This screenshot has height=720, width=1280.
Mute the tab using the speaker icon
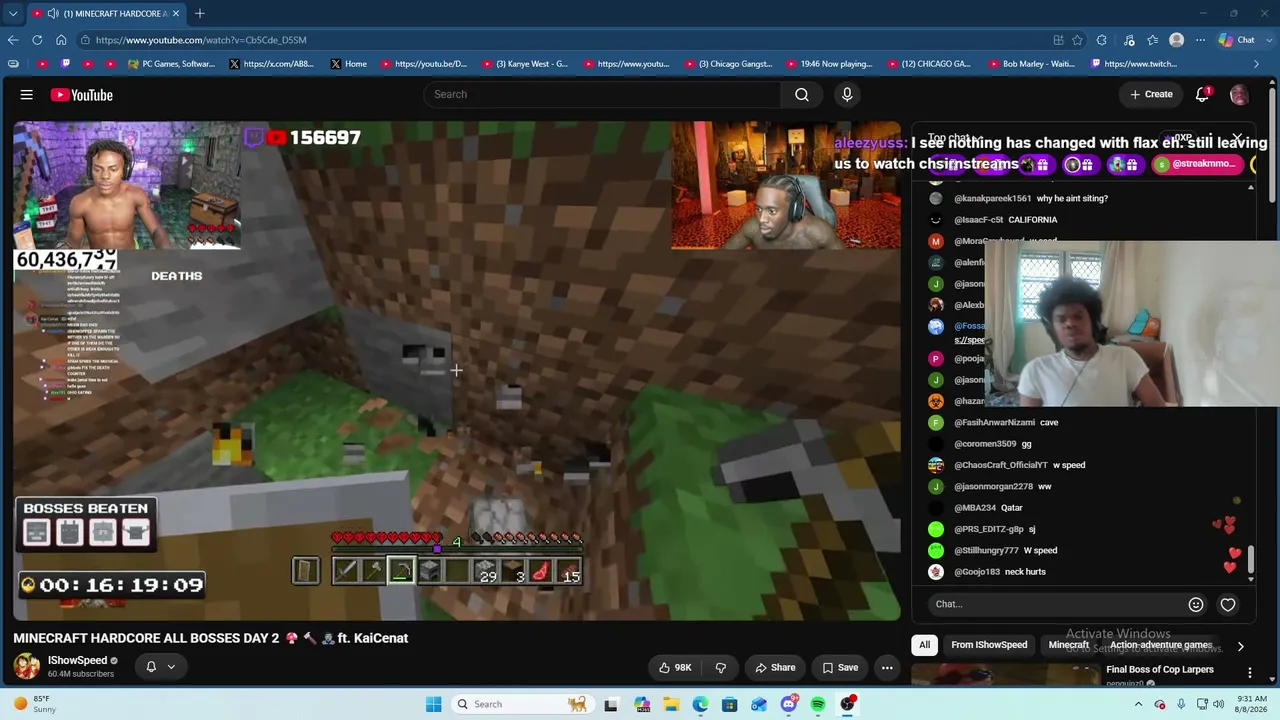[x=53, y=13]
